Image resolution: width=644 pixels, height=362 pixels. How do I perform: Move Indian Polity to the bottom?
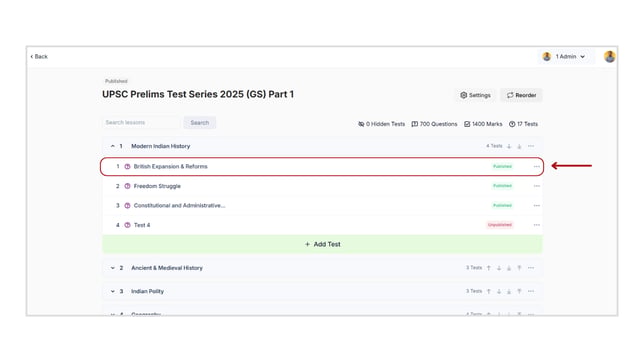509,291
